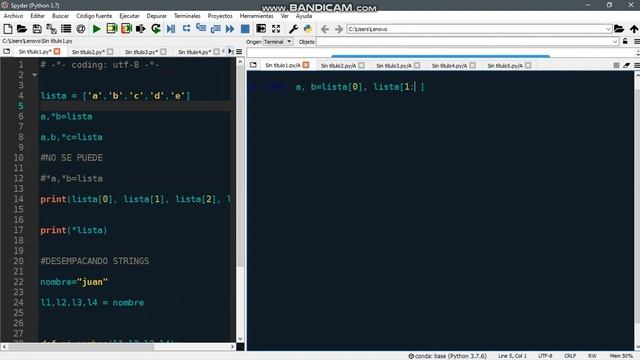640x360 pixels.
Task: Go back with the left arrow
Action: tap(325, 29)
